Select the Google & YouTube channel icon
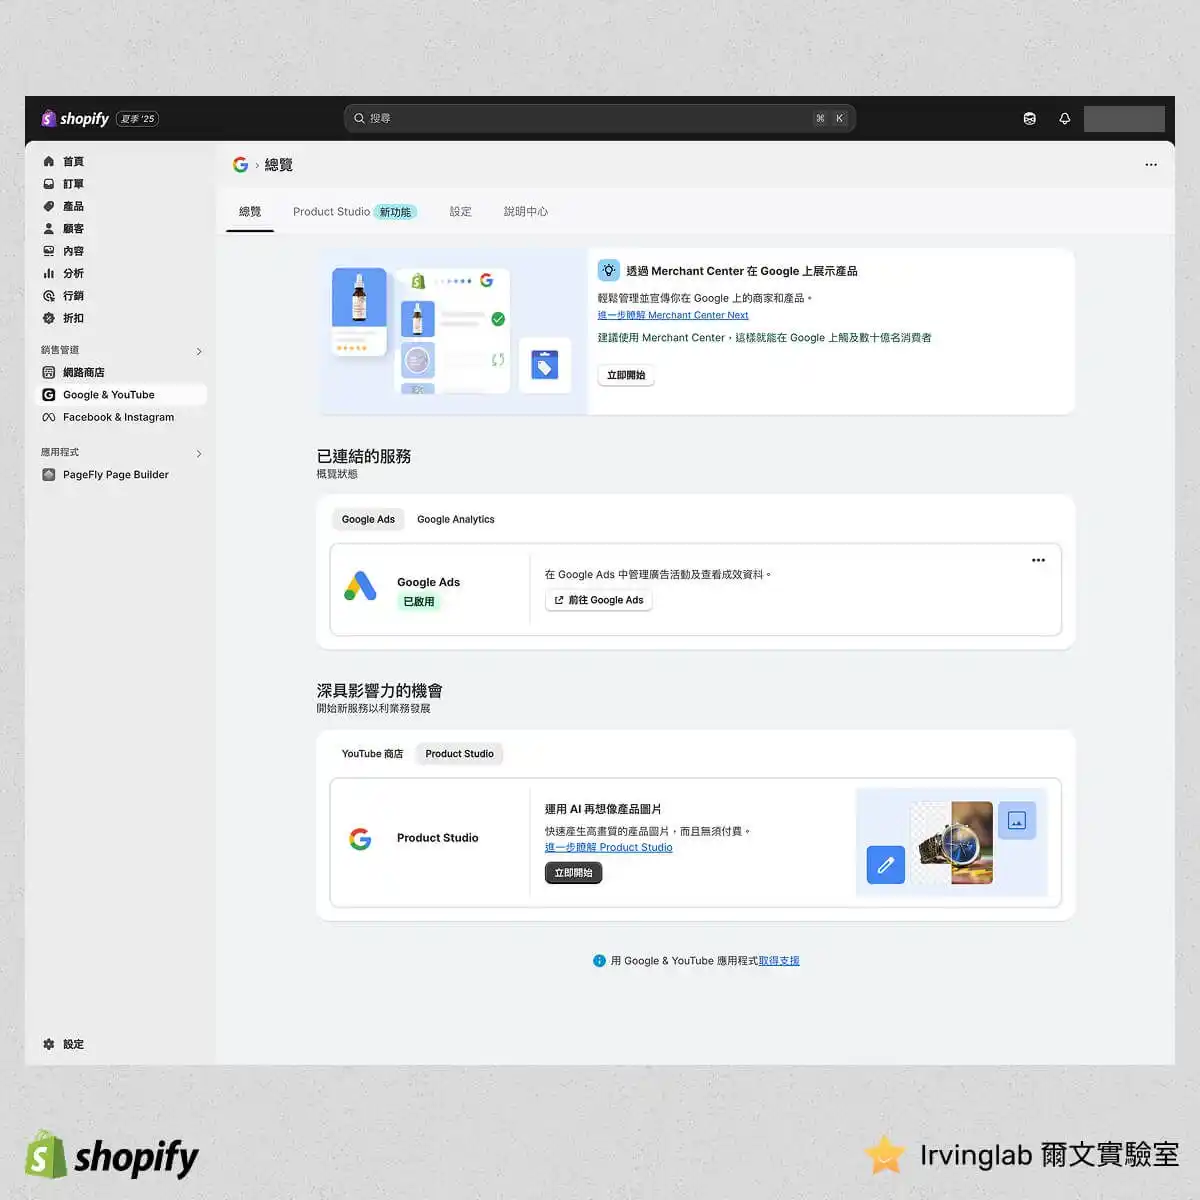 [x=49, y=395]
